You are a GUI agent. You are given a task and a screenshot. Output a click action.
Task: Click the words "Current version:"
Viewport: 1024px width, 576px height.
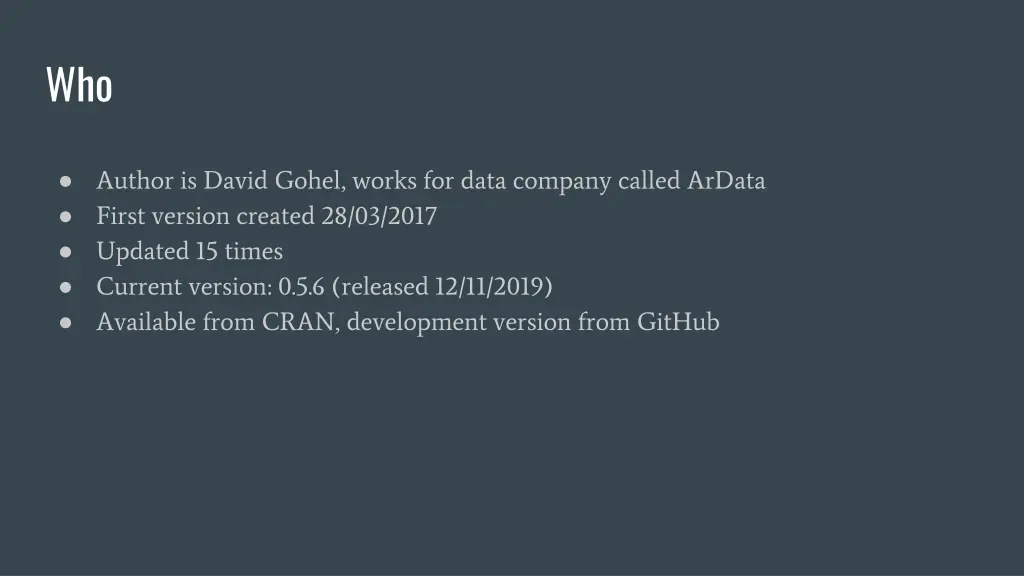184,287
